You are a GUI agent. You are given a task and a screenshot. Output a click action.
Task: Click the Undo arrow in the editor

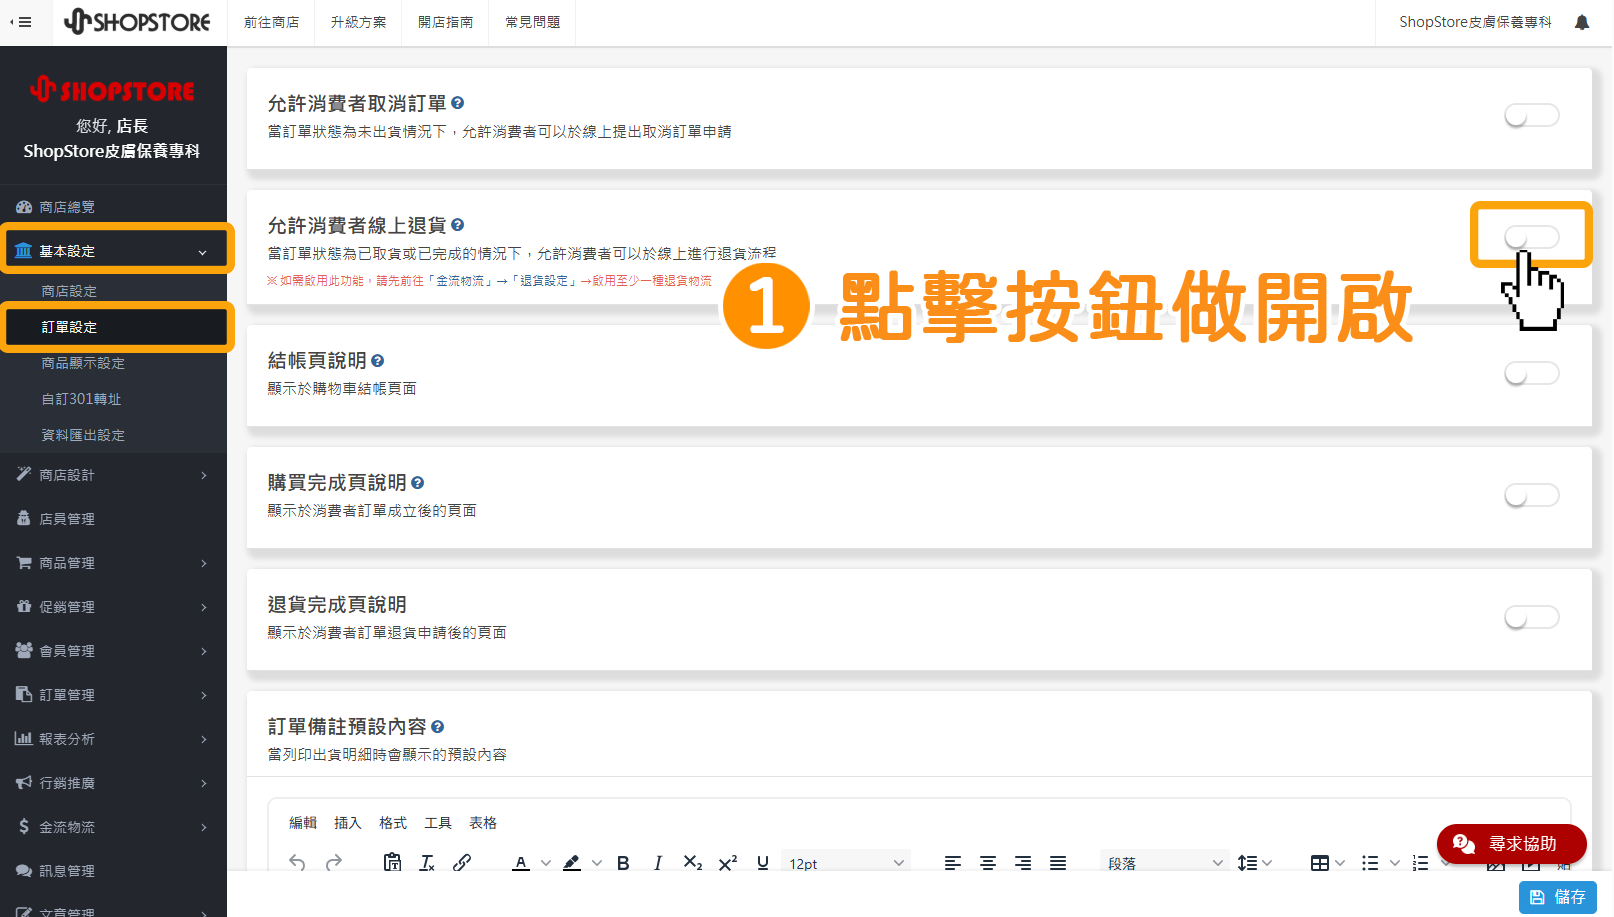[297, 862]
